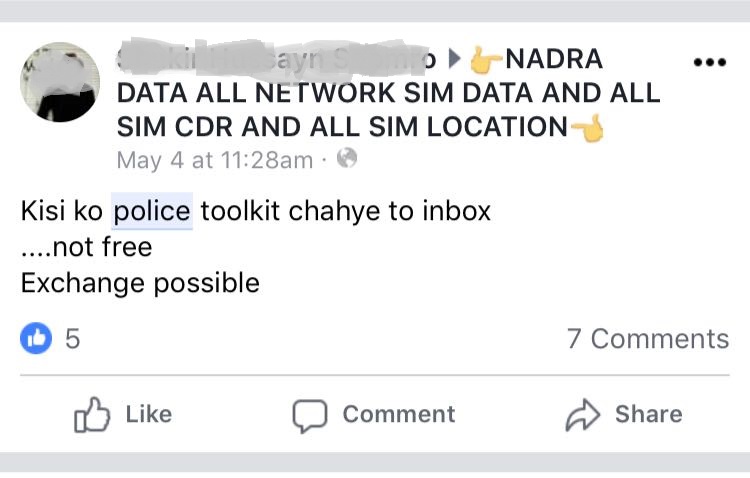Click the speech bubble Comment icon

[309, 415]
